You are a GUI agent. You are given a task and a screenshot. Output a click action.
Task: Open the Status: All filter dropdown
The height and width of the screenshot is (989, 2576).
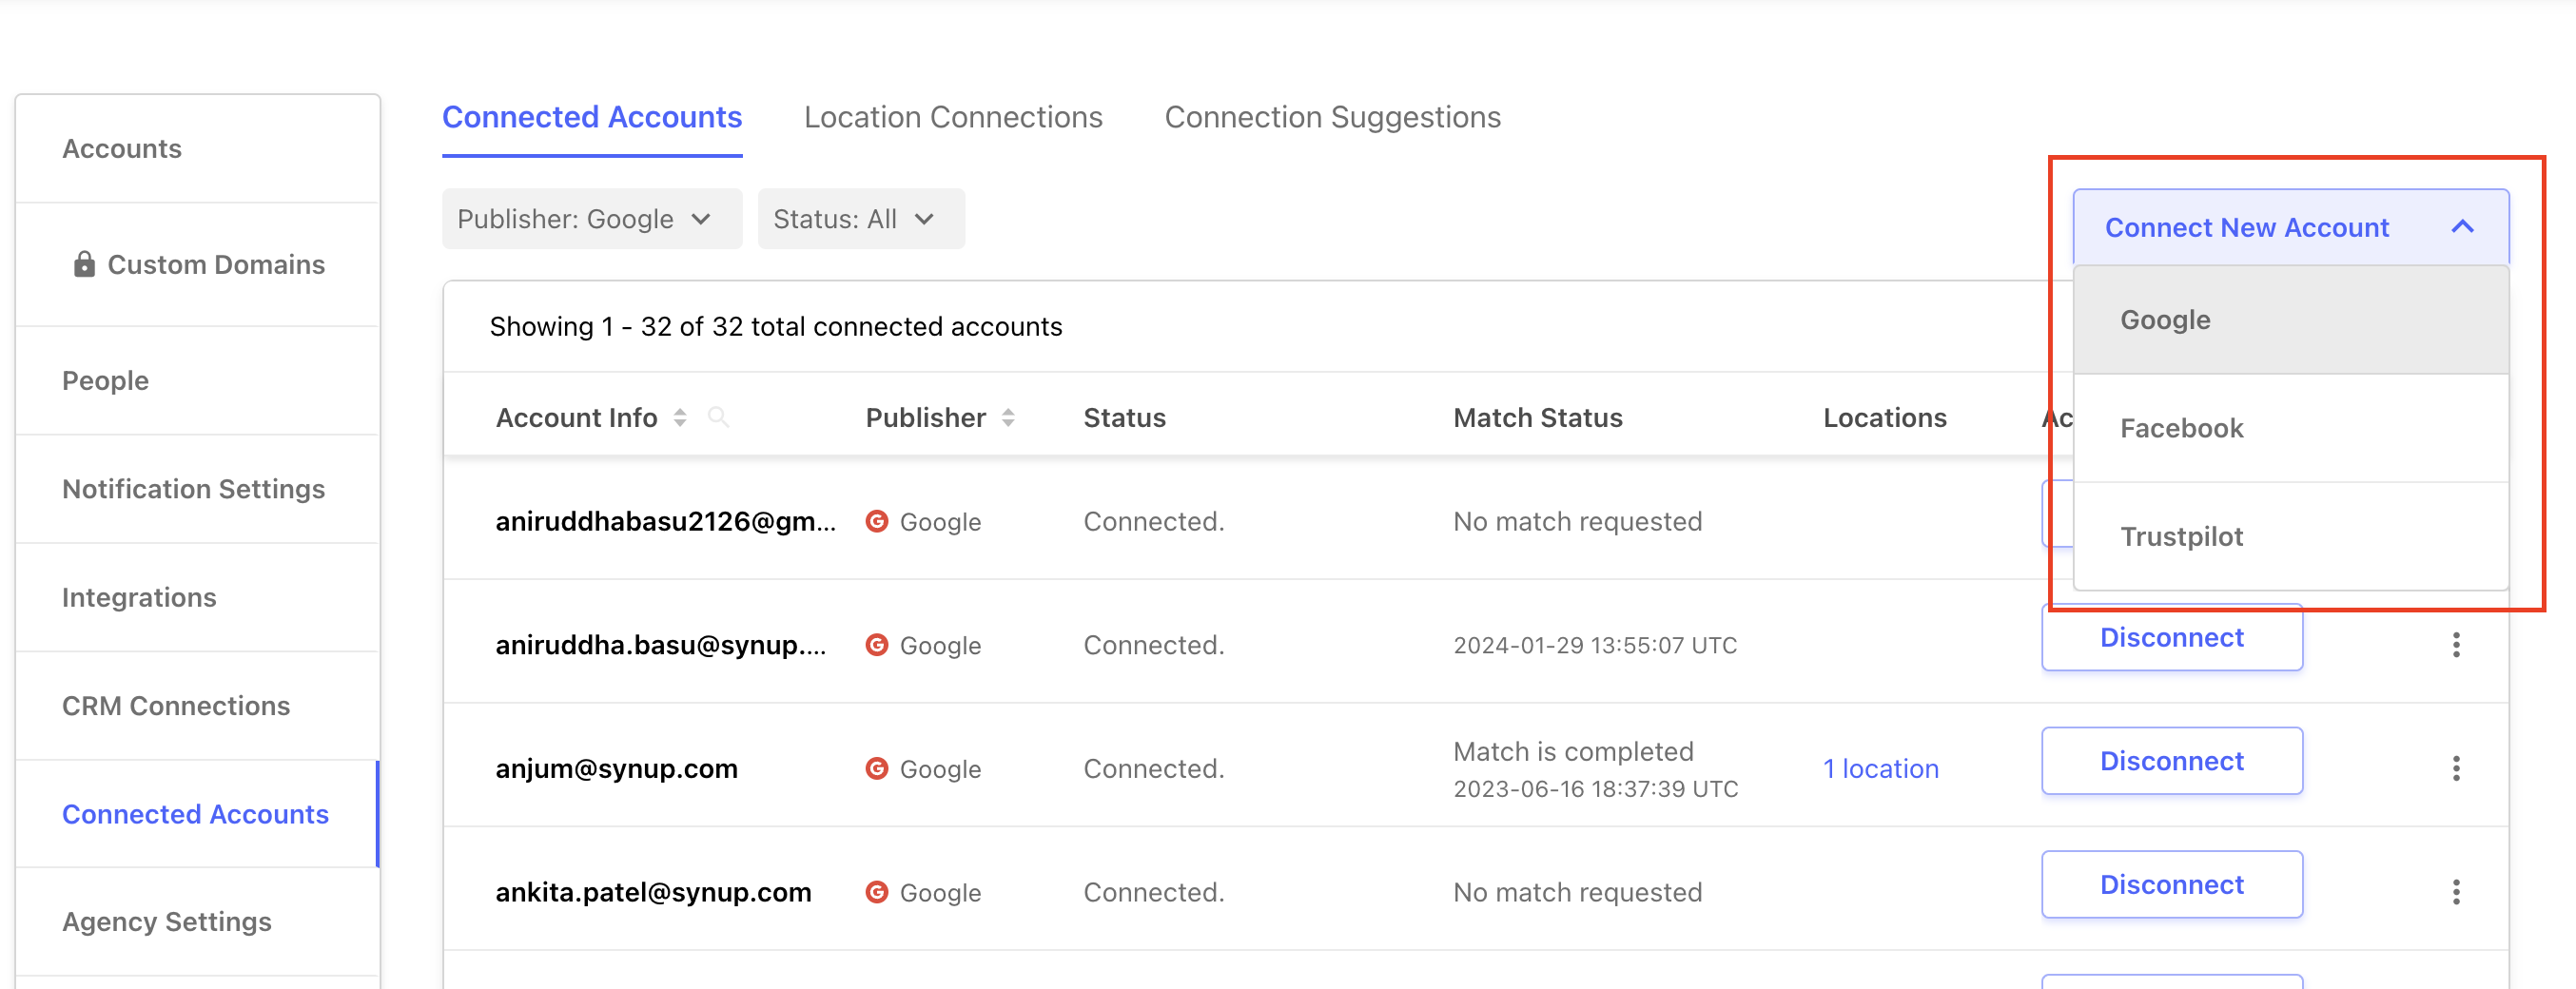pyautogui.click(x=861, y=219)
